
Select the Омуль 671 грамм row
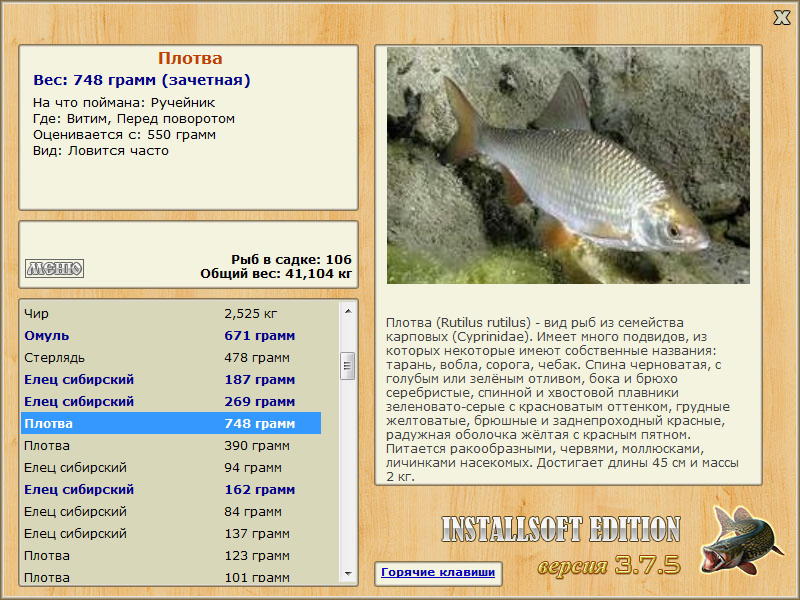171,335
